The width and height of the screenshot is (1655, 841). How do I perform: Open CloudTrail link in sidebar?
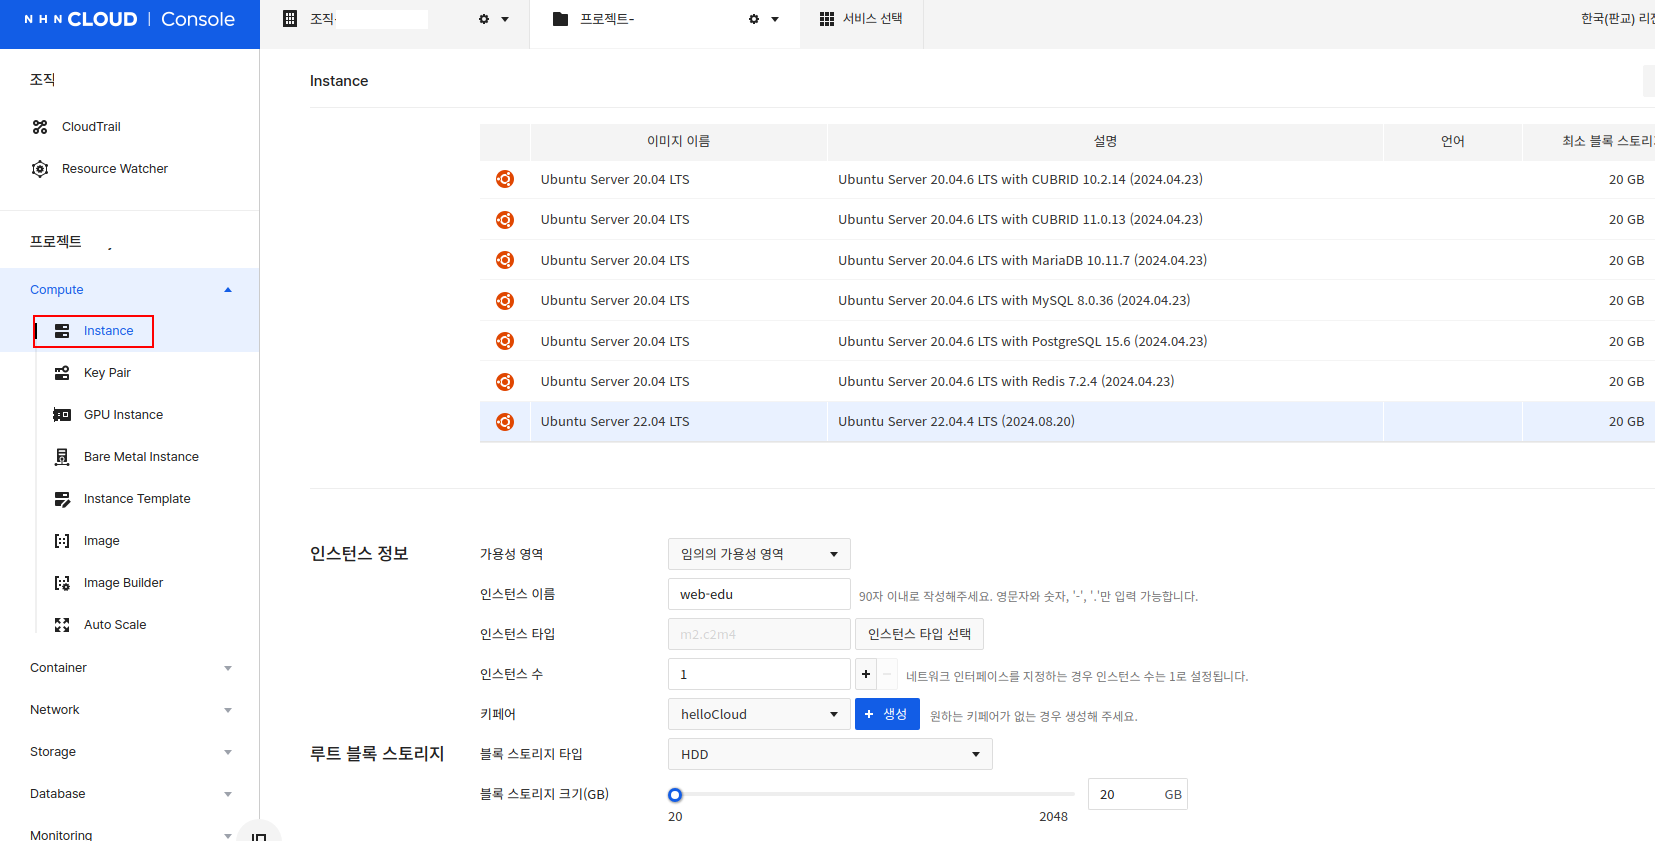pyautogui.click(x=91, y=127)
